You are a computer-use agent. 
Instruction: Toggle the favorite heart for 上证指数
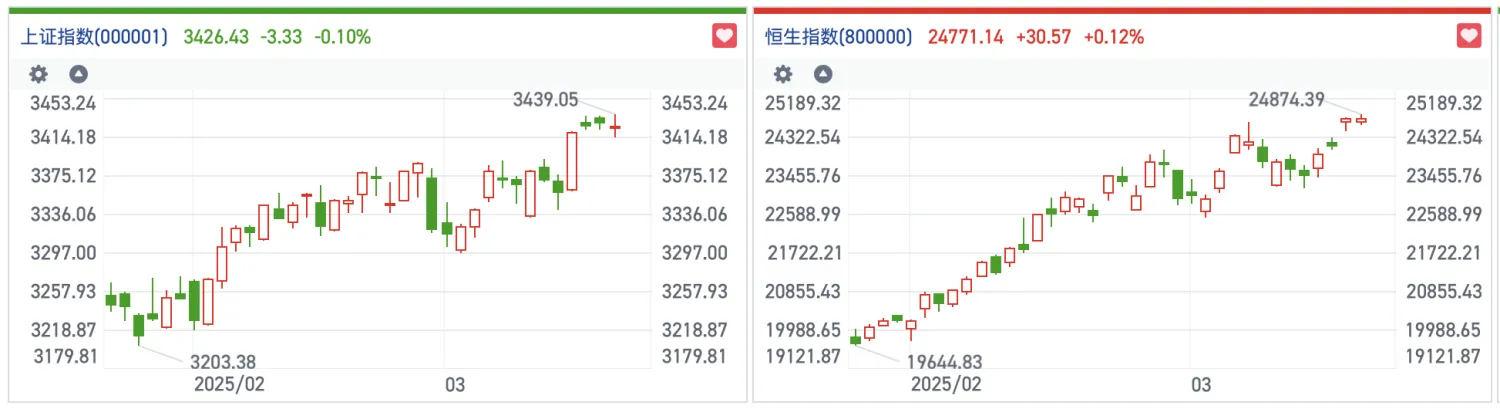[724, 37]
